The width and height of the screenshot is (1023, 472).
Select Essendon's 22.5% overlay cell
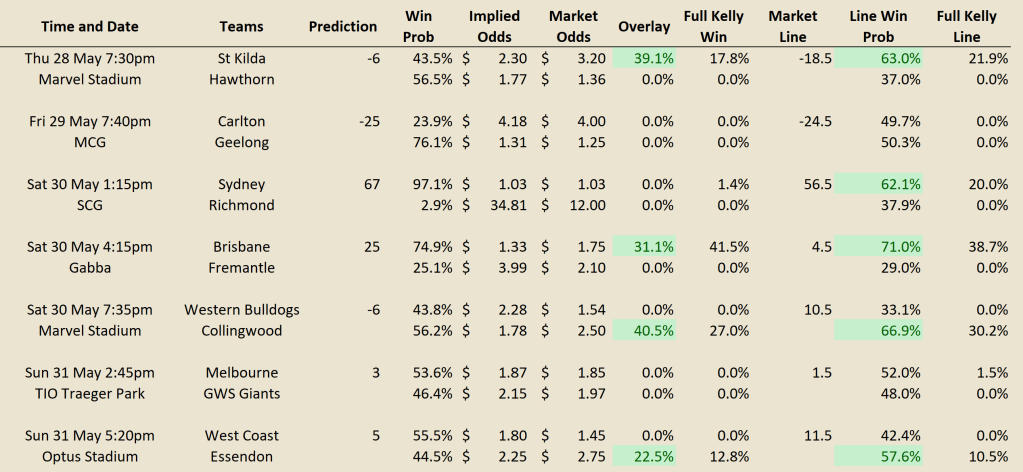pyautogui.click(x=644, y=456)
